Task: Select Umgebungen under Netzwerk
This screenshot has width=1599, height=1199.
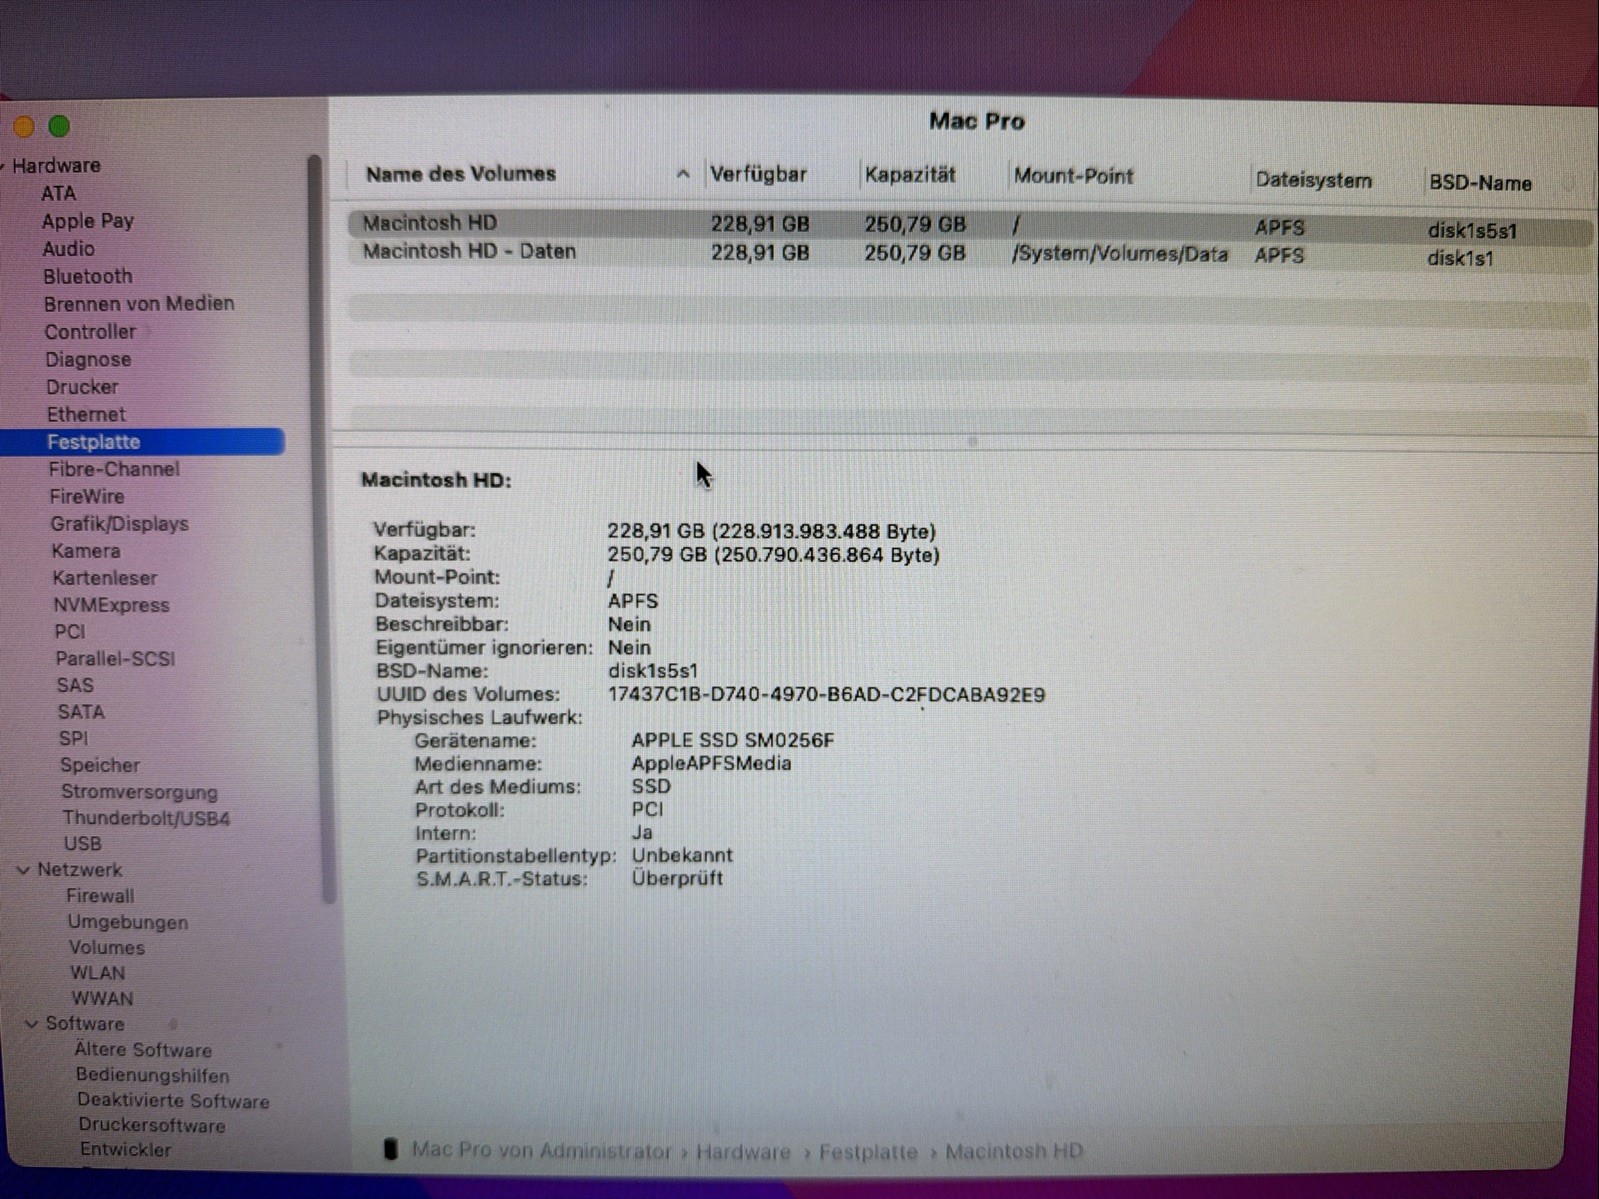Action: (128, 922)
